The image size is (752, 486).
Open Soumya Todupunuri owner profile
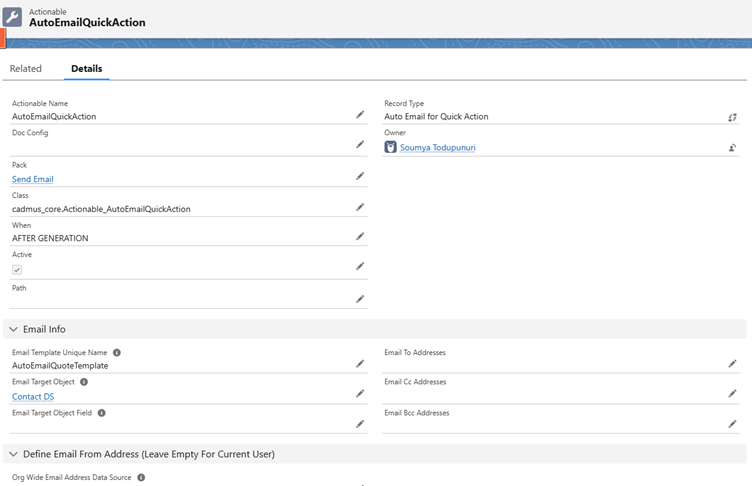[x=437, y=148]
